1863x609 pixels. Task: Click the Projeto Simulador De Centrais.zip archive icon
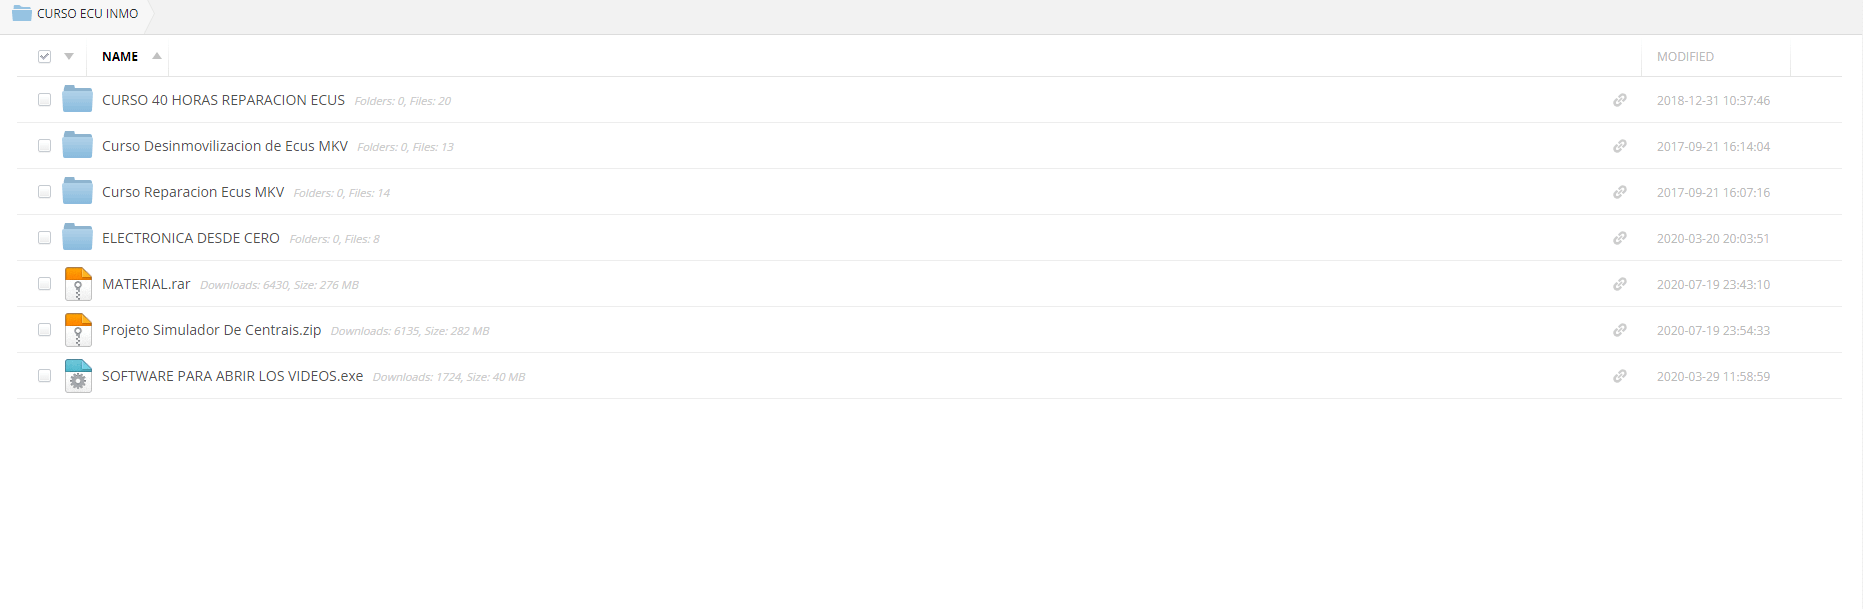pos(78,330)
